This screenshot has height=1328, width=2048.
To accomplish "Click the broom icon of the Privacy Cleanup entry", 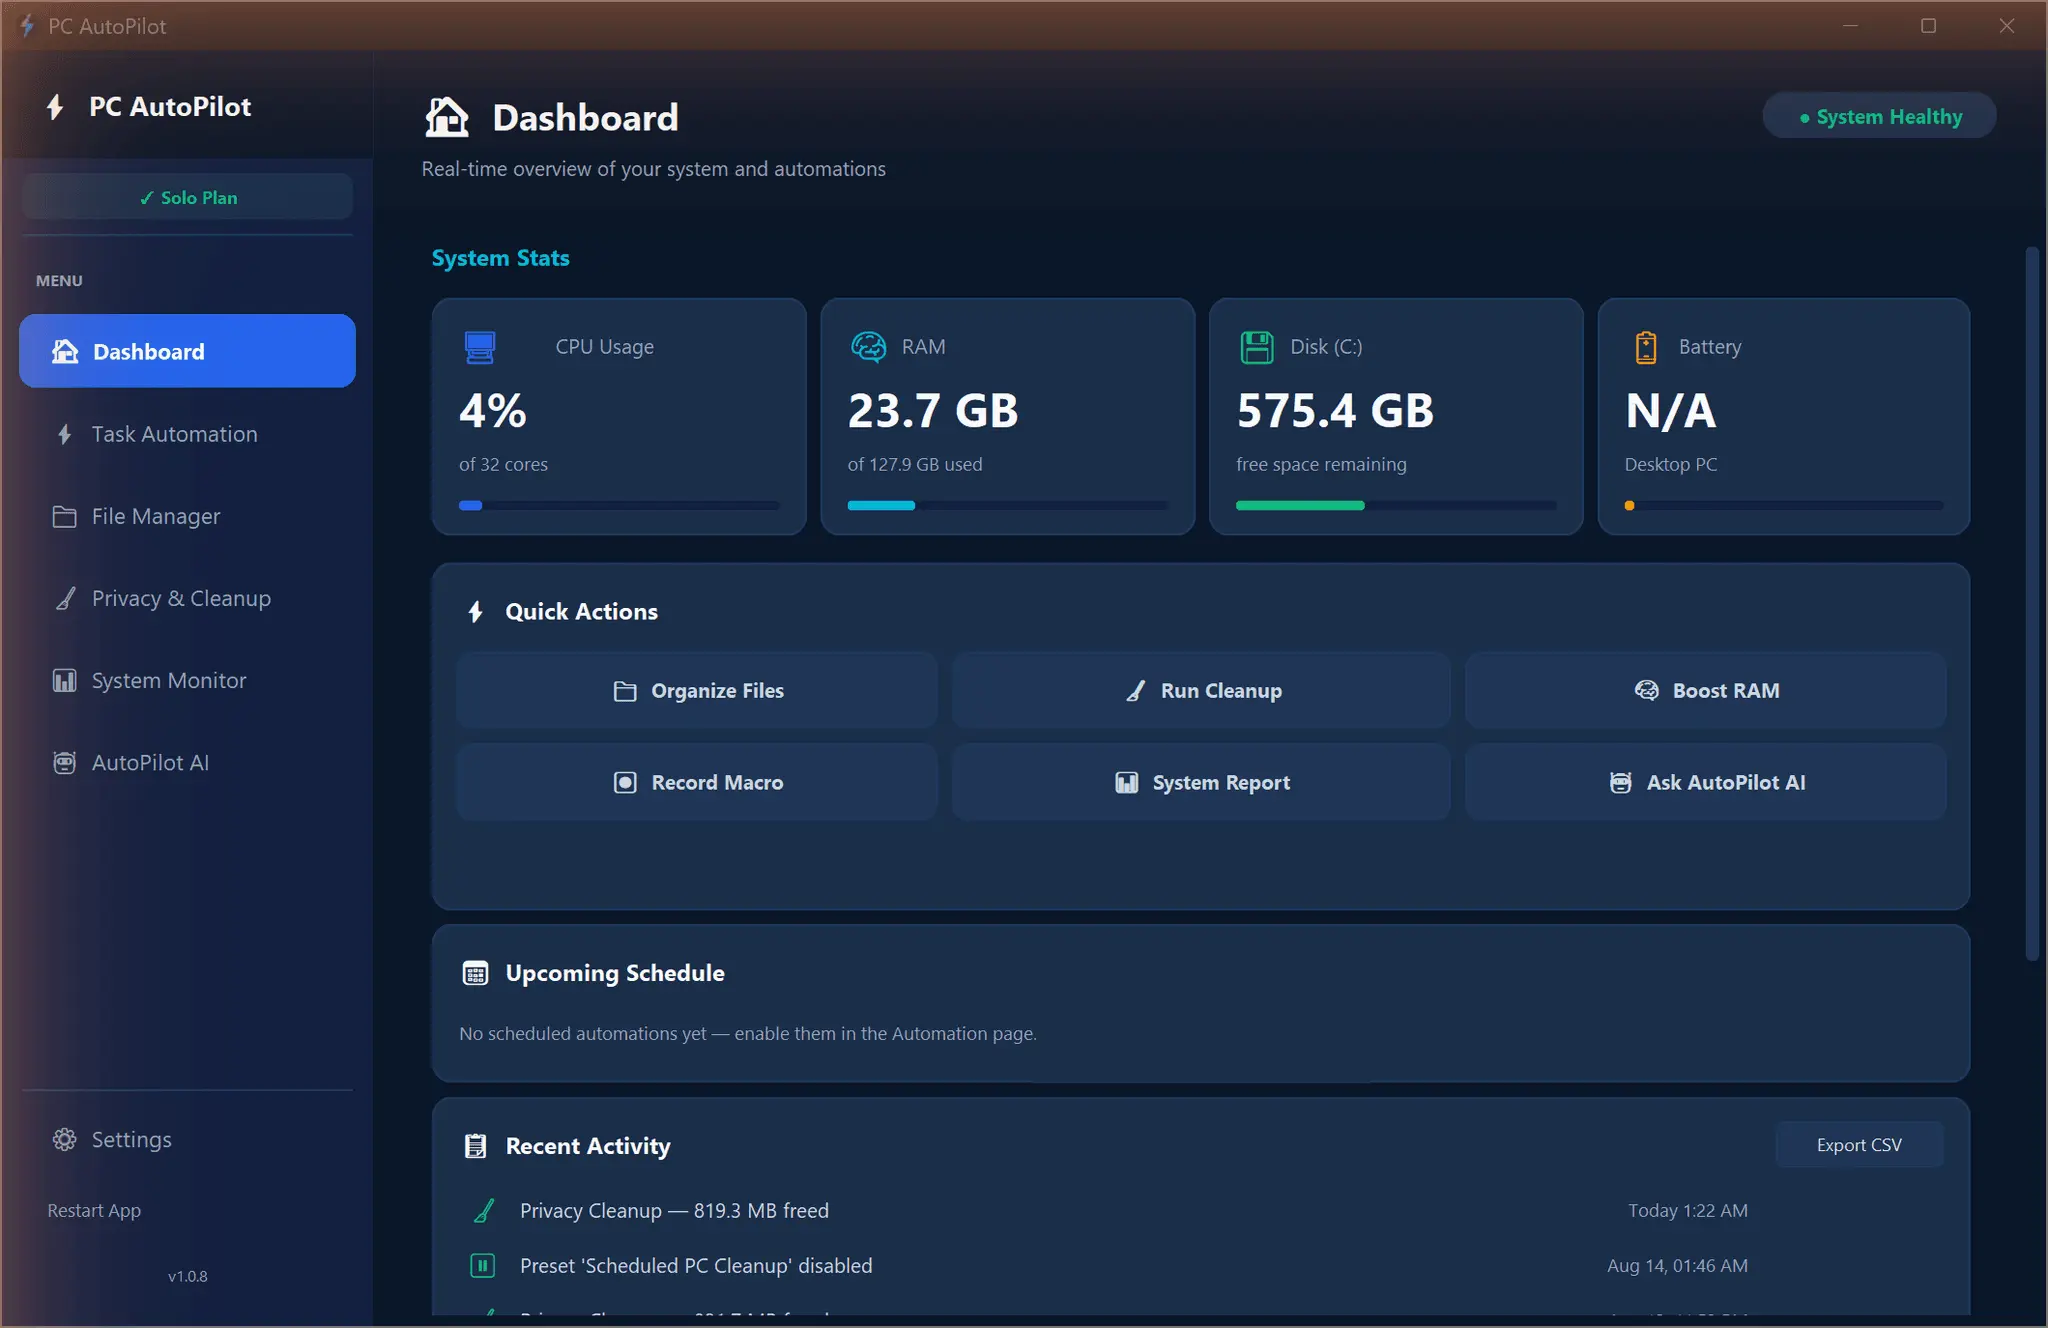I will 484,1211.
